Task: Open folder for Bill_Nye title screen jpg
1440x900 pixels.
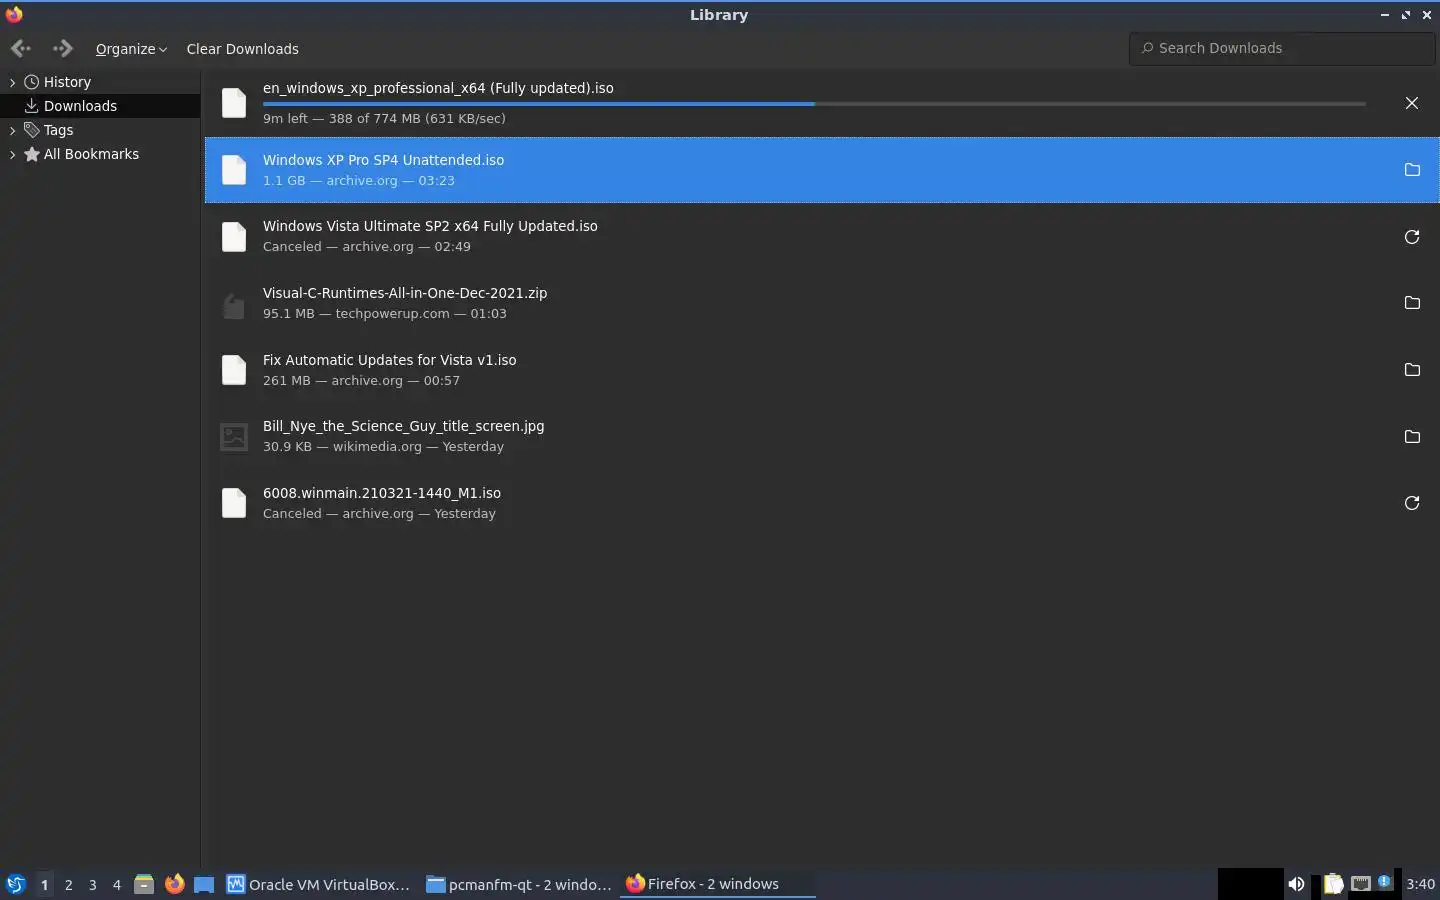Action: tap(1412, 437)
